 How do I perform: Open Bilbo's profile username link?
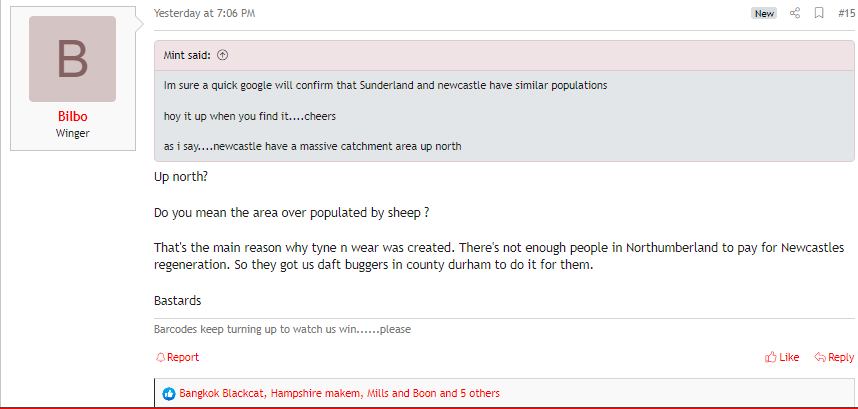72,117
